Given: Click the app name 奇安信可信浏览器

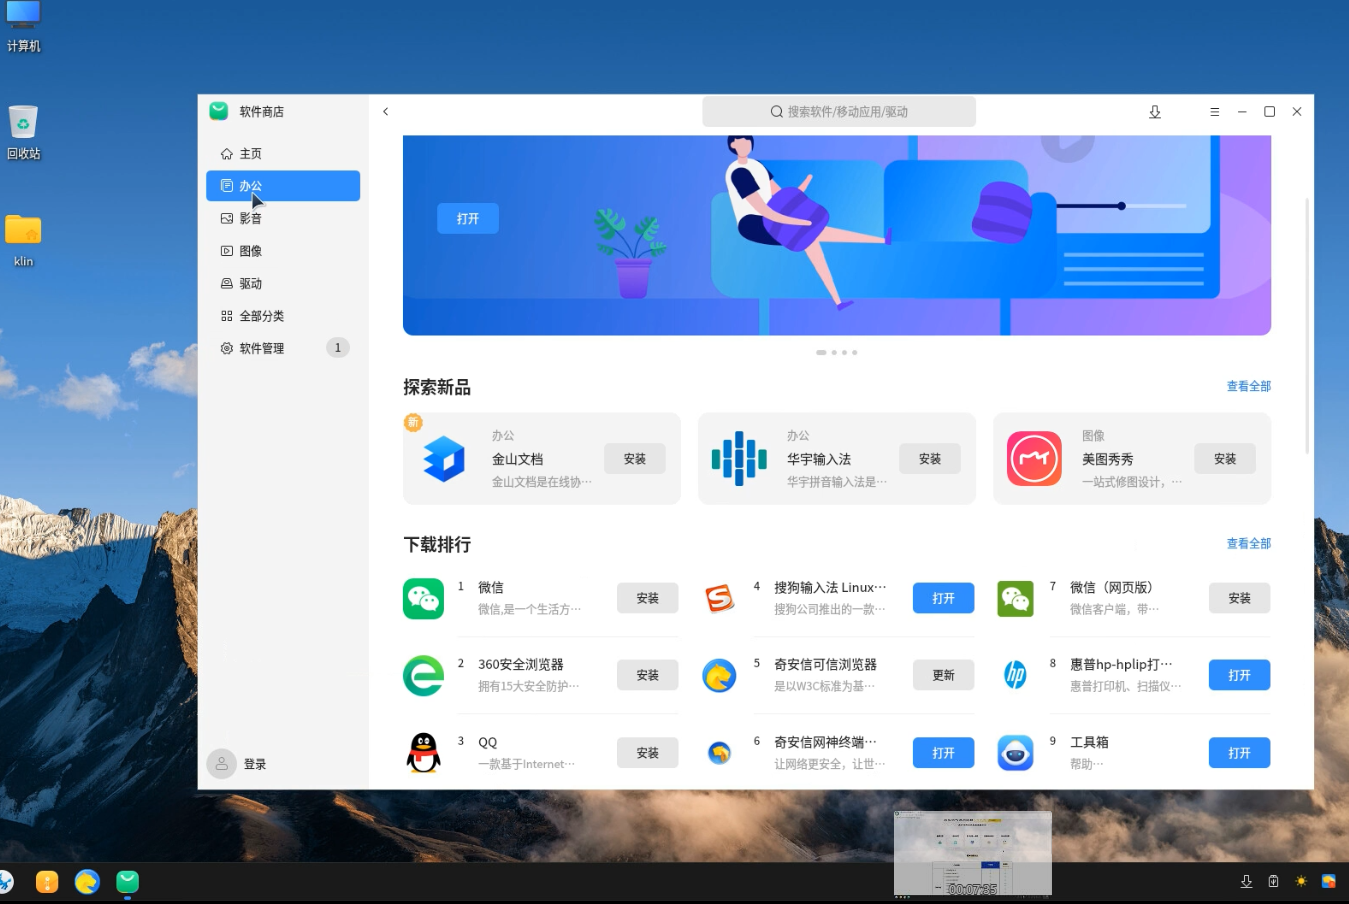Looking at the screenshot, I should tap(825, 665).
